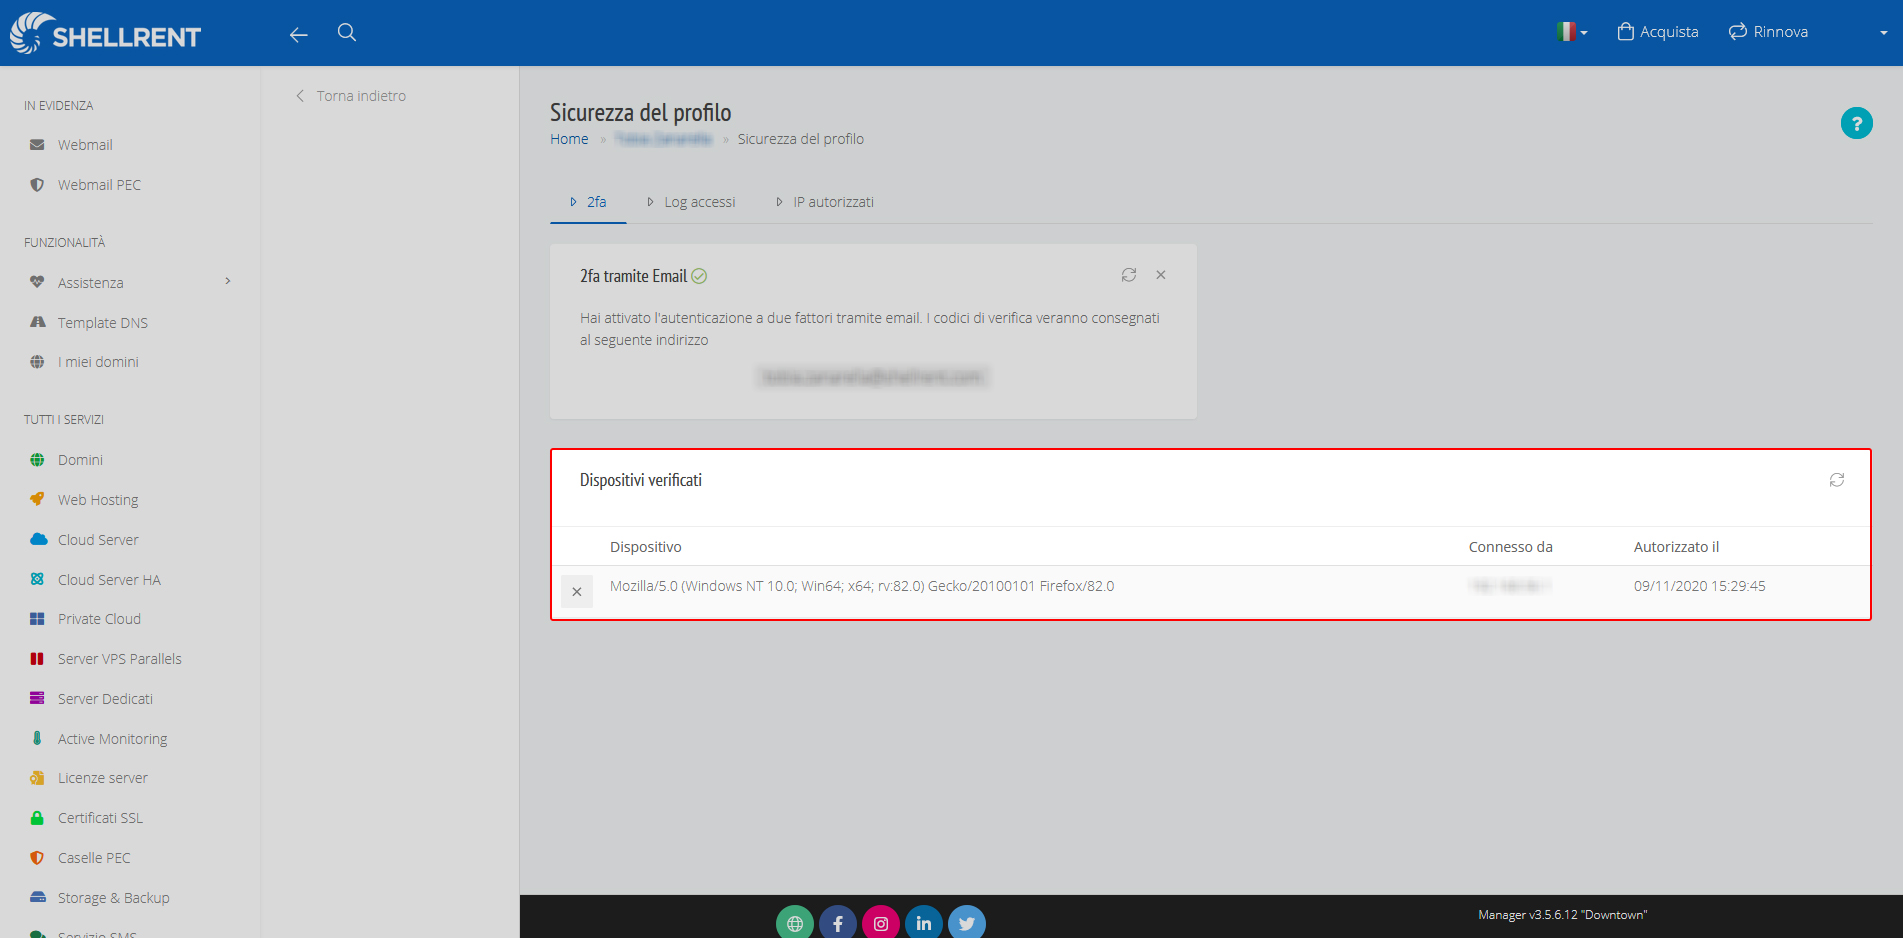Select the 09/11/2020 15:29:45 date cell
The height and width of the screenshot is (938, 1903).
click(1700, 586)
